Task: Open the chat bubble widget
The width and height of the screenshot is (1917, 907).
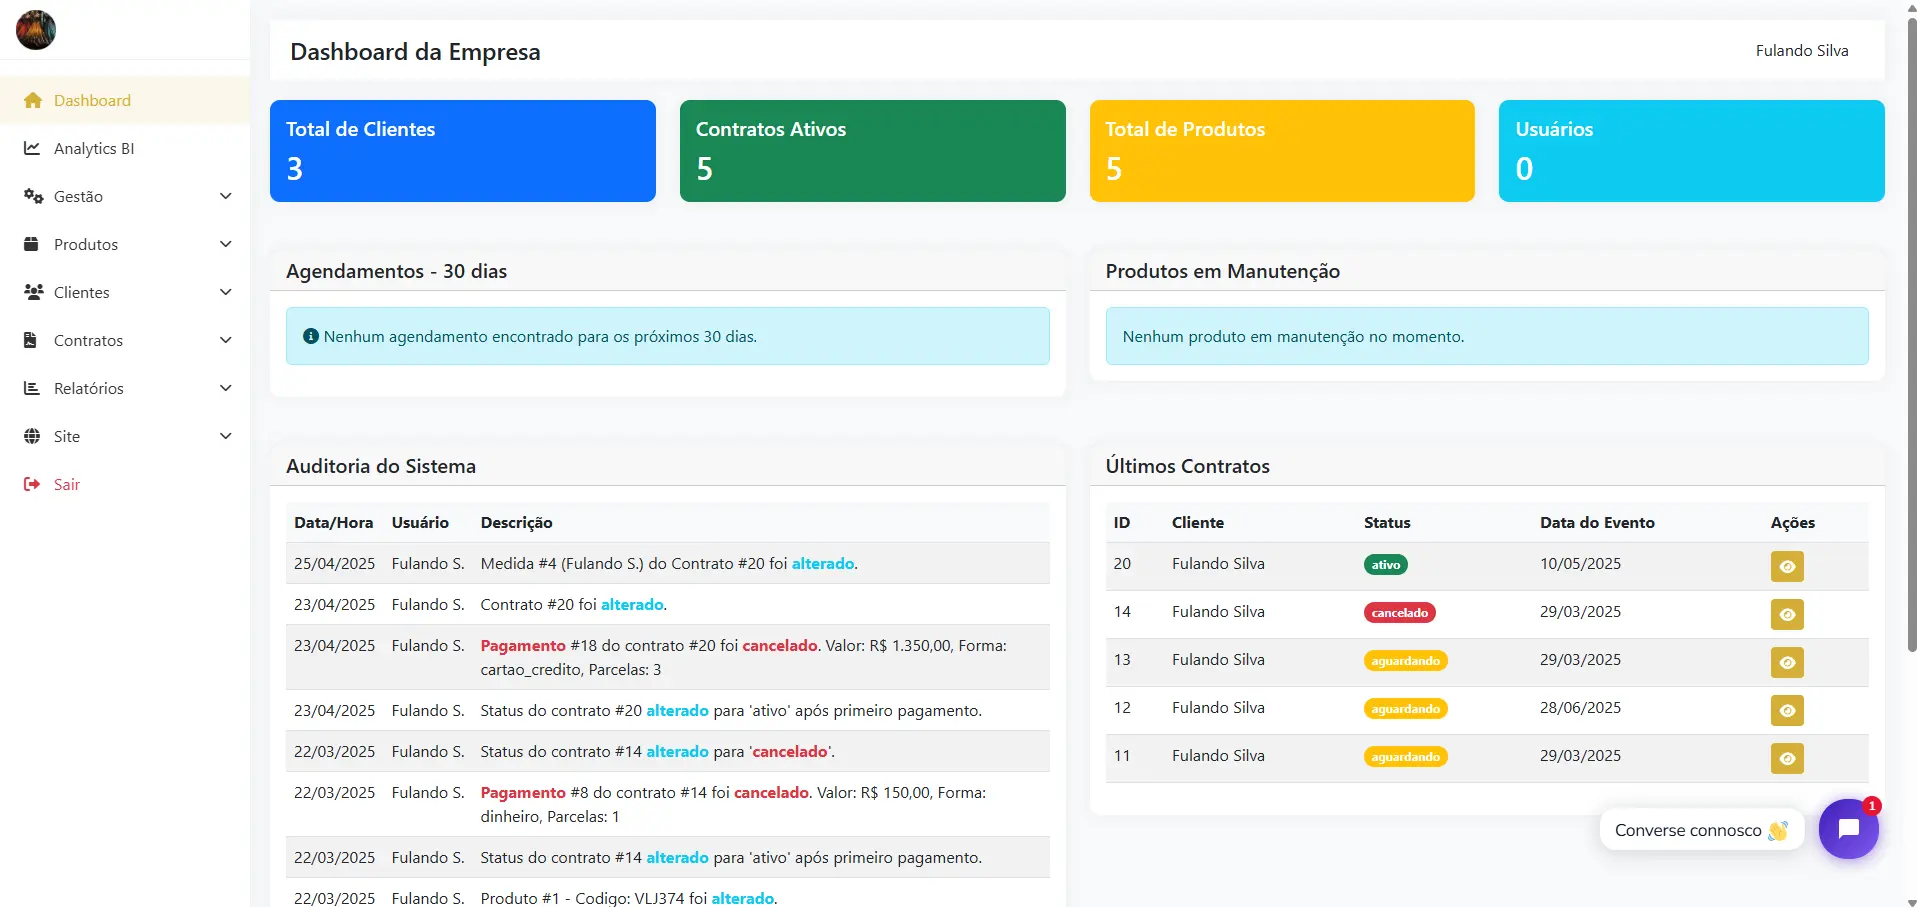Action: coord(1848,829)
